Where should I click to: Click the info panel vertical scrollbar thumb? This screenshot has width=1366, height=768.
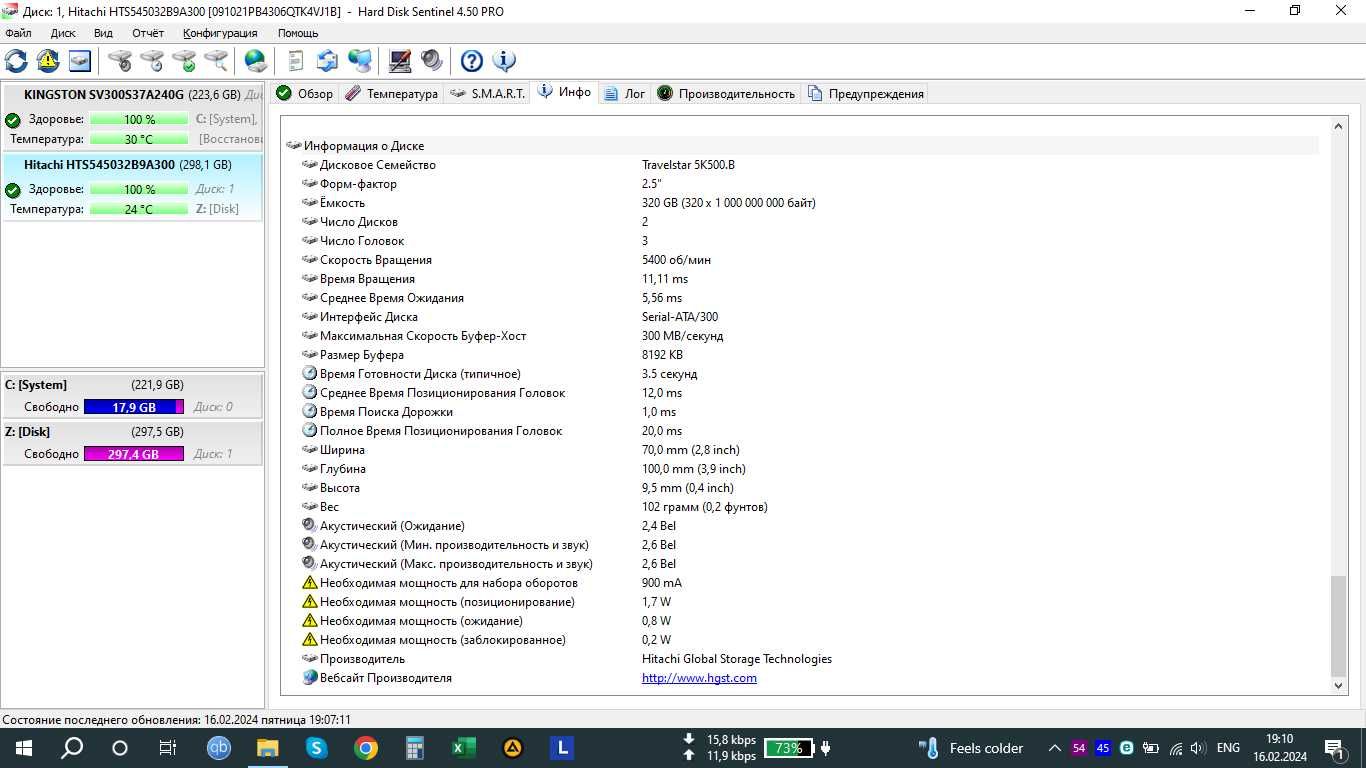[x=1339, y=626]
